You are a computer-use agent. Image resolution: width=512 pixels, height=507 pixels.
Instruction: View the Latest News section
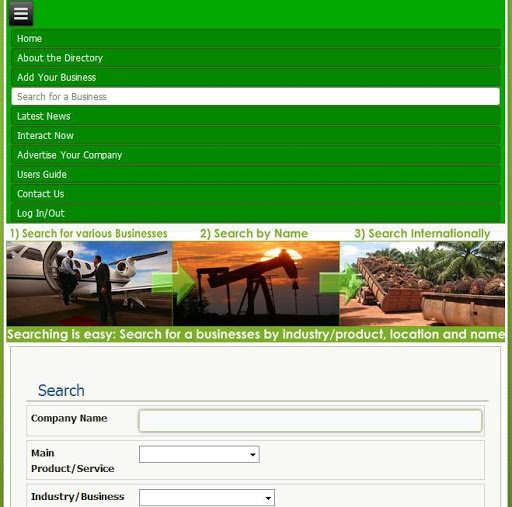coord(256,116)
